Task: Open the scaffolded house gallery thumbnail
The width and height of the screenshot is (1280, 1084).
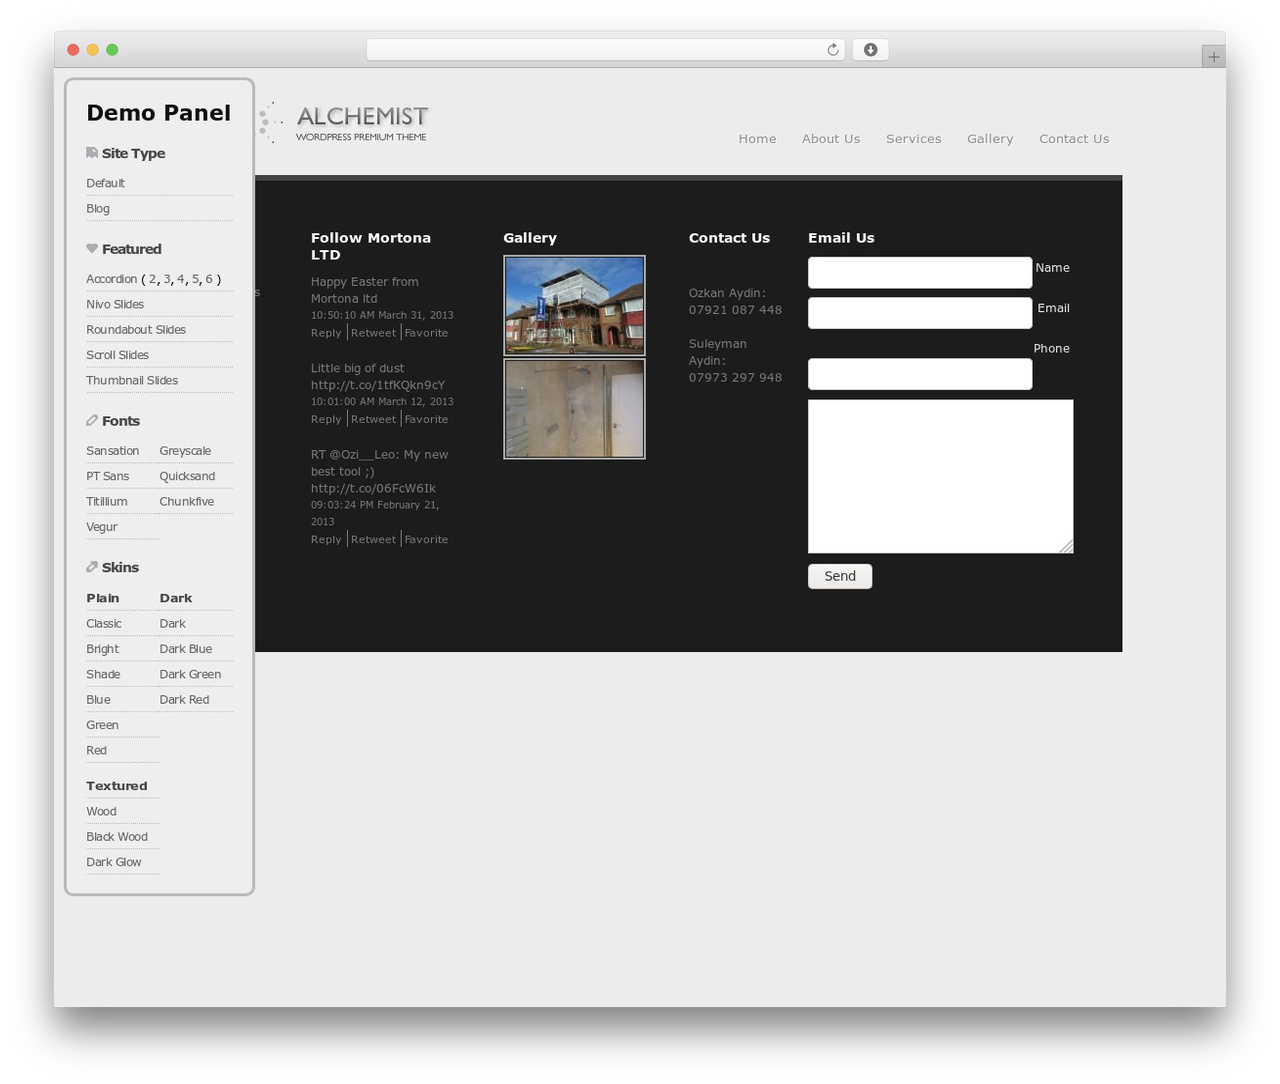Action: click(574, 305)
